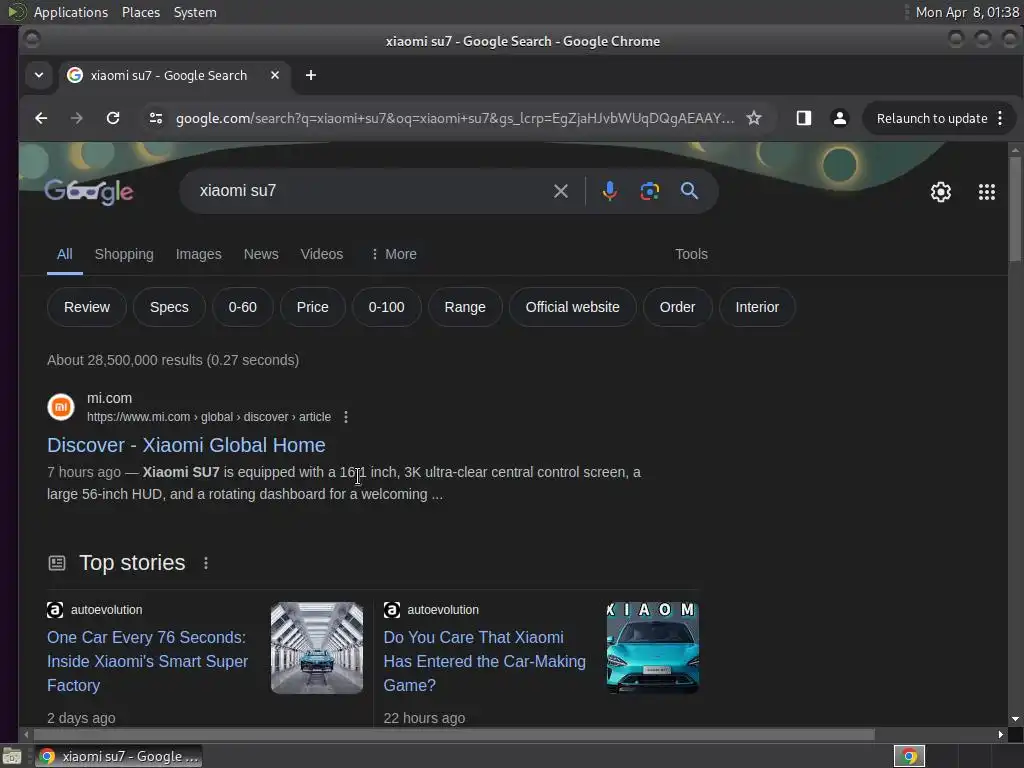Image resolution: width=1024 pixels, height=768 pixels.
Task: Click the address bar URL
Action: coord(455,118)
